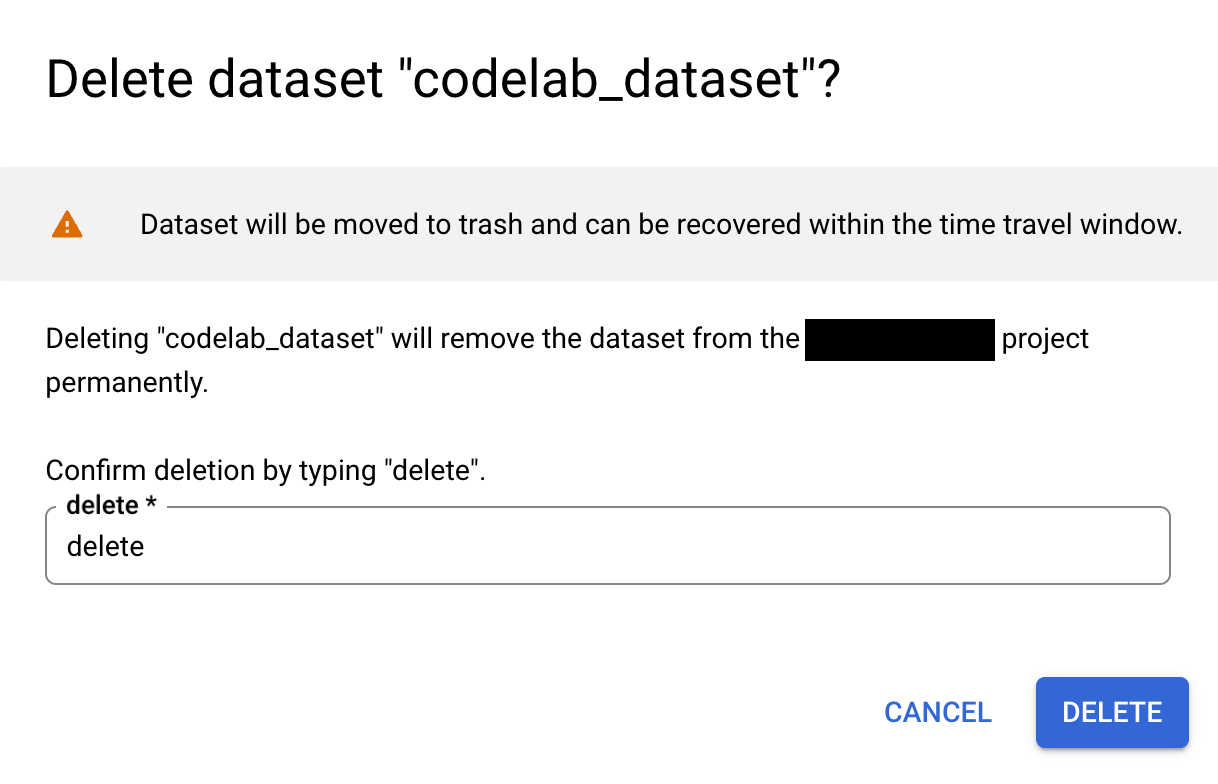Click the CANCEL button text
The image size is (1218, 784).
point(937,712)
